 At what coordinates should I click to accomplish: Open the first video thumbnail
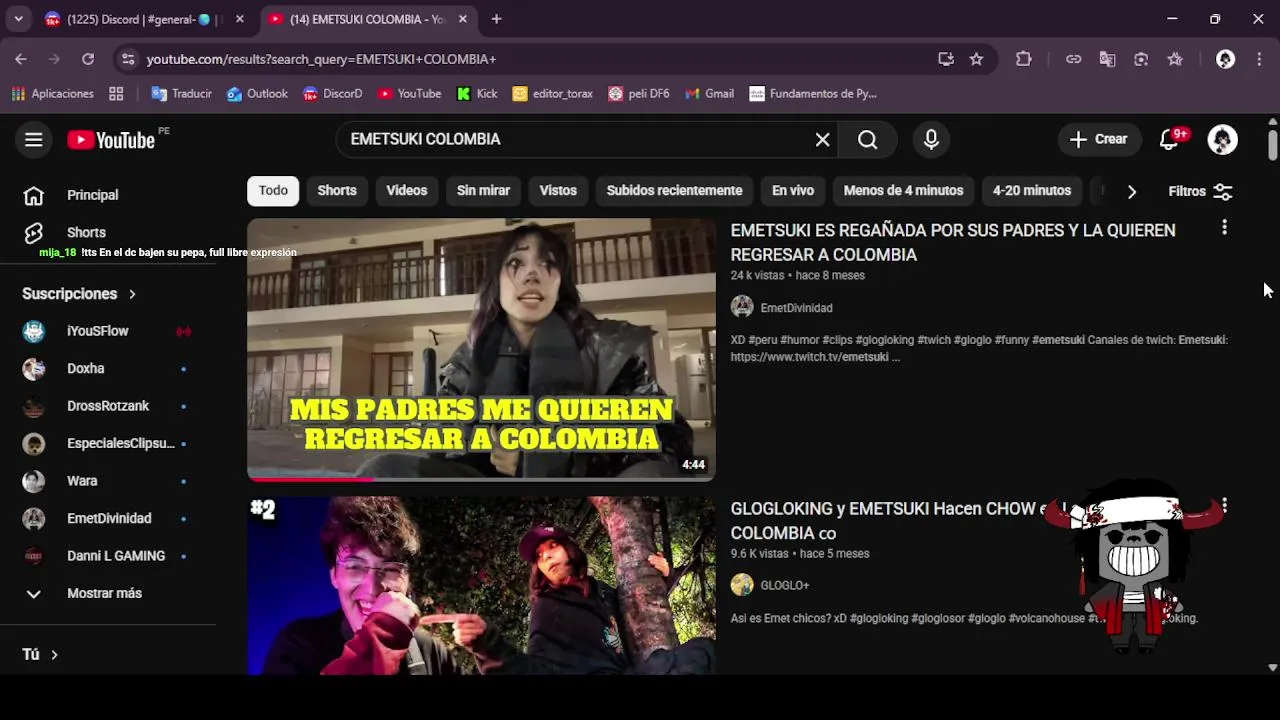pos(481,350)
